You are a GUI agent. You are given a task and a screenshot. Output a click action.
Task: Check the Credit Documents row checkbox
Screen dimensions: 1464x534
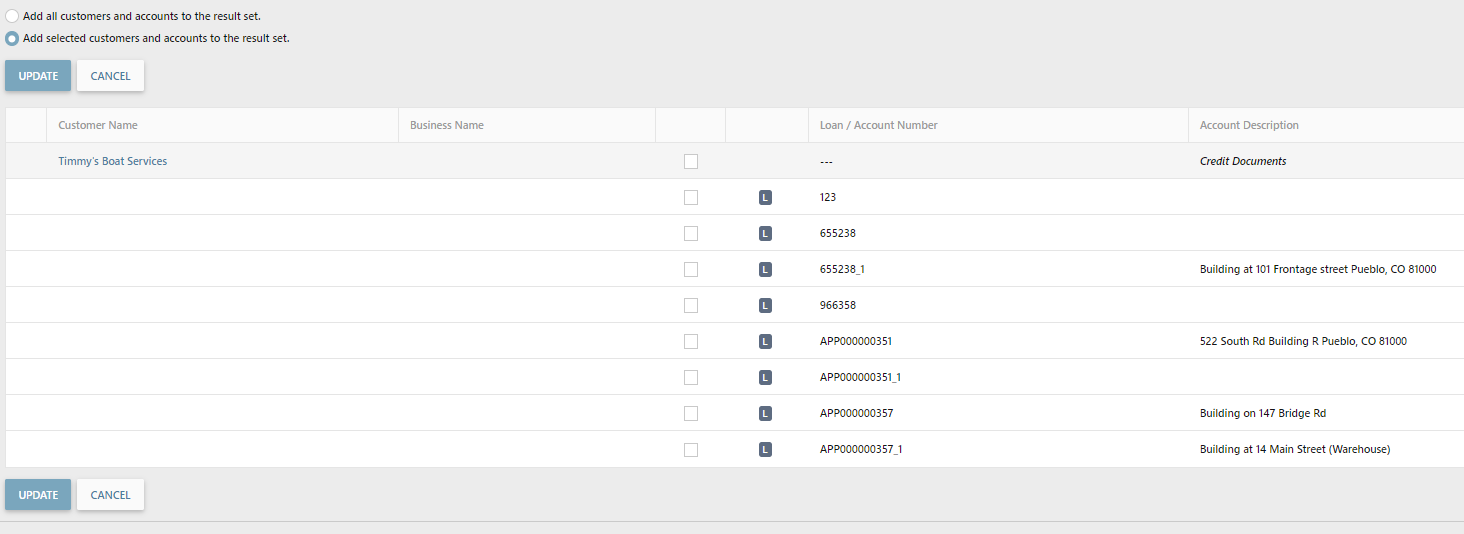[x=691, y=162]
